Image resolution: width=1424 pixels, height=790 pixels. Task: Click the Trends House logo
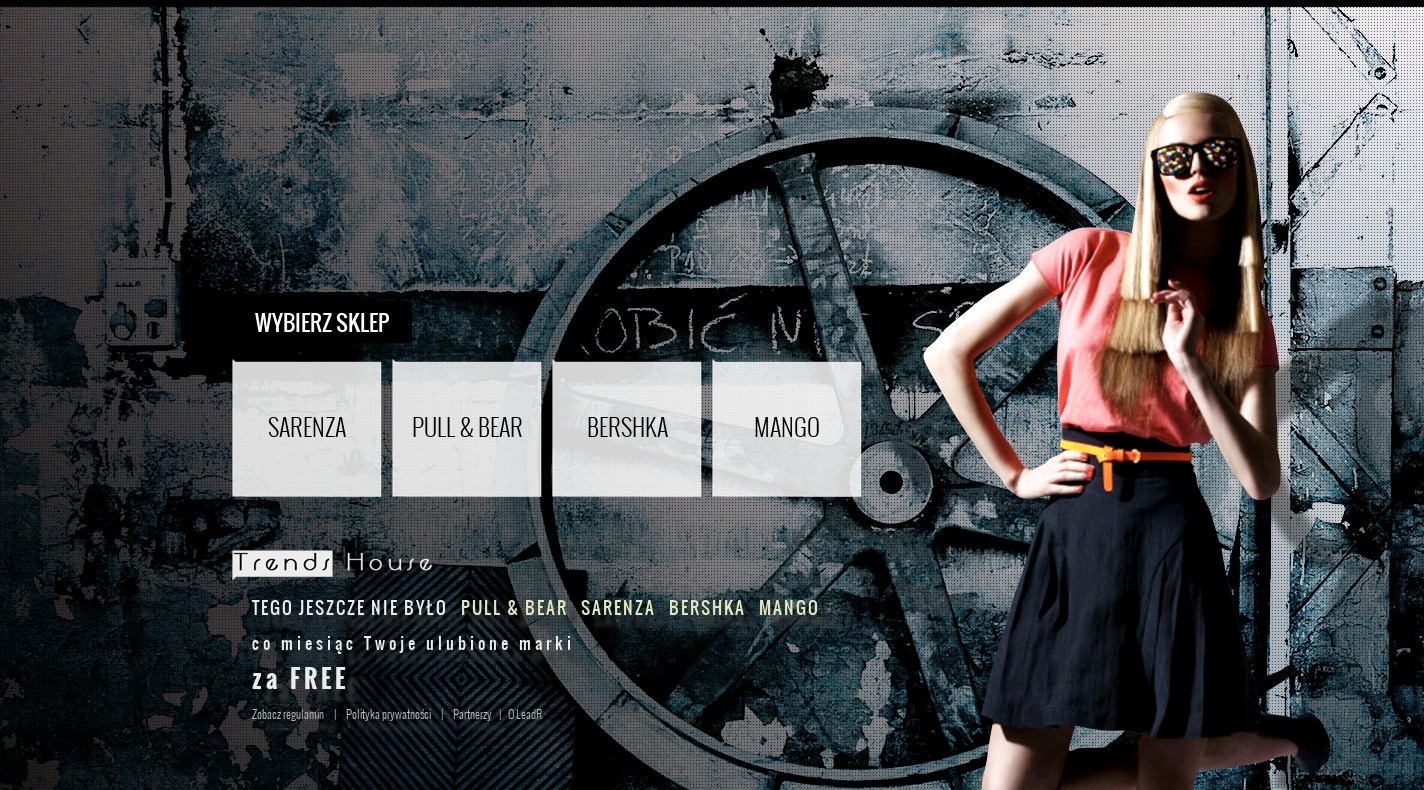tap(332, 564)
